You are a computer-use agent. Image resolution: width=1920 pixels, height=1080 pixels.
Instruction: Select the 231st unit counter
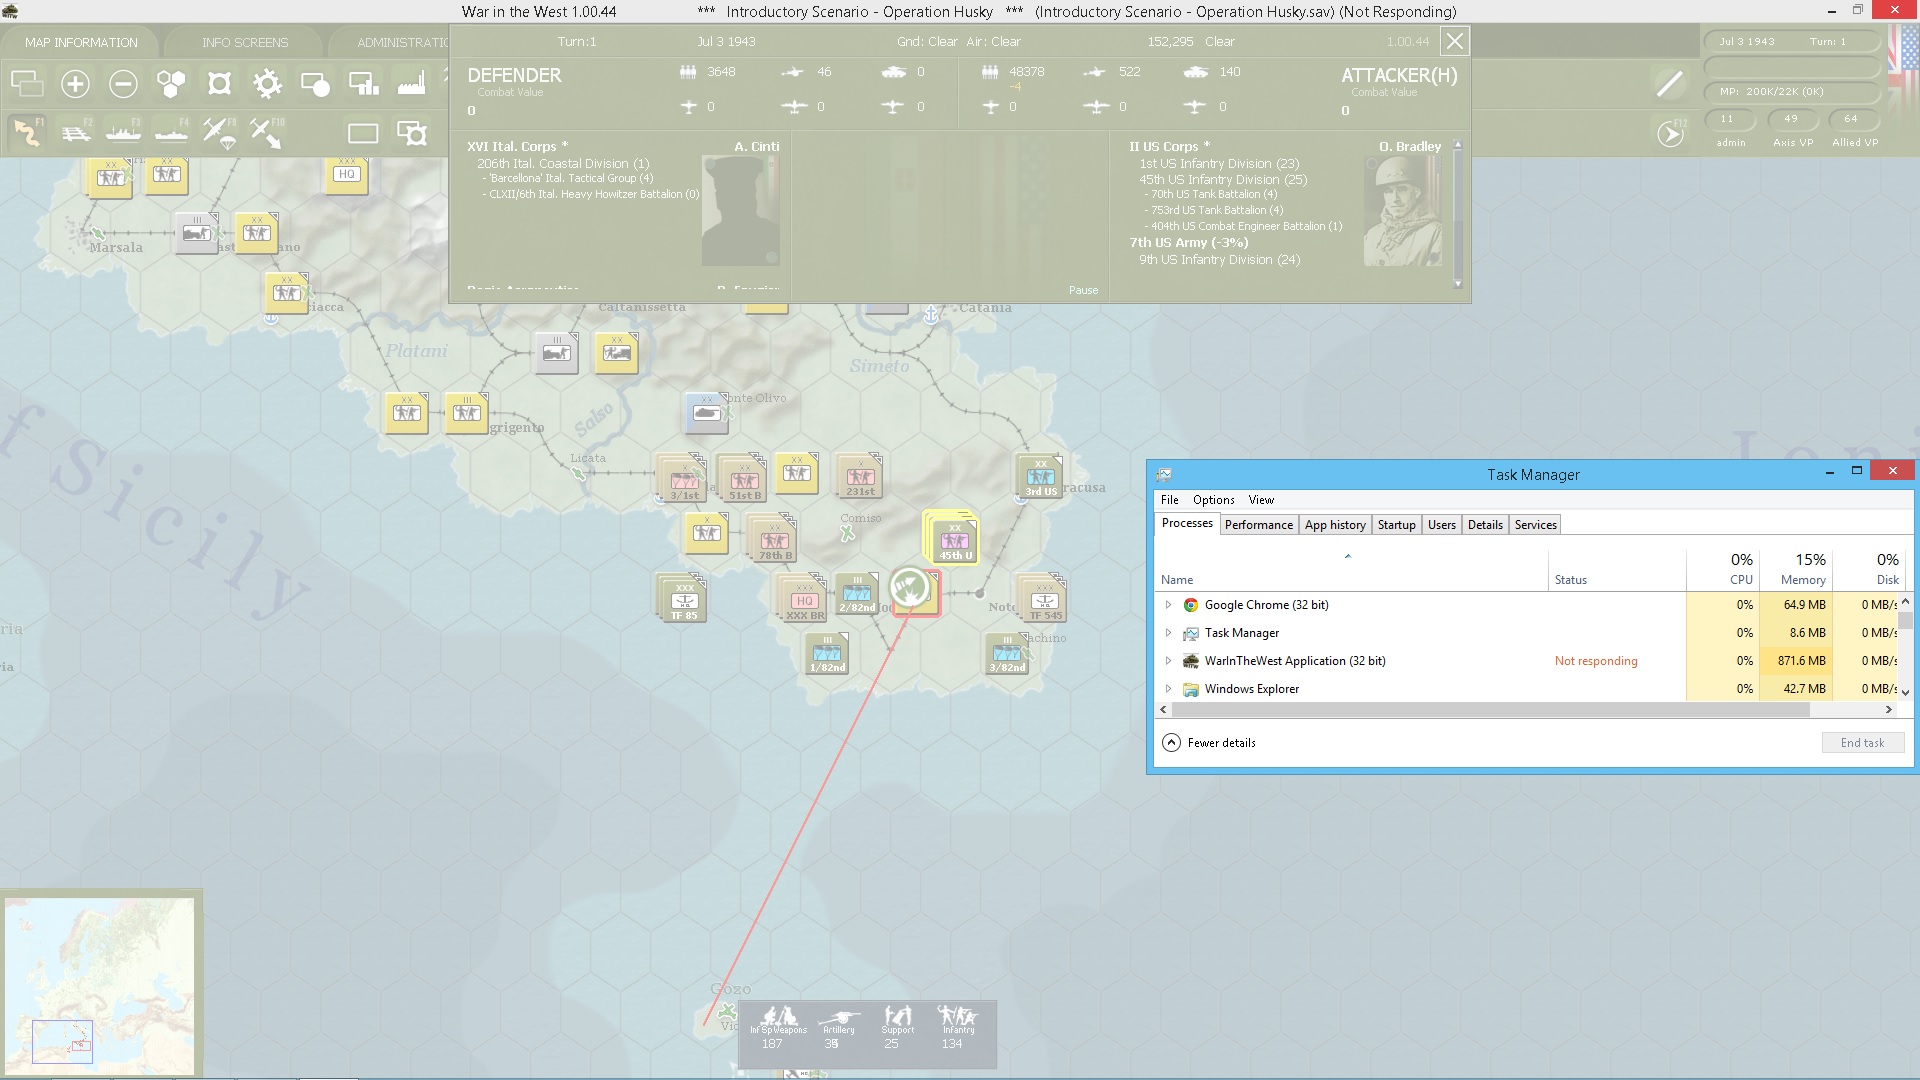(x=860, y=476)
